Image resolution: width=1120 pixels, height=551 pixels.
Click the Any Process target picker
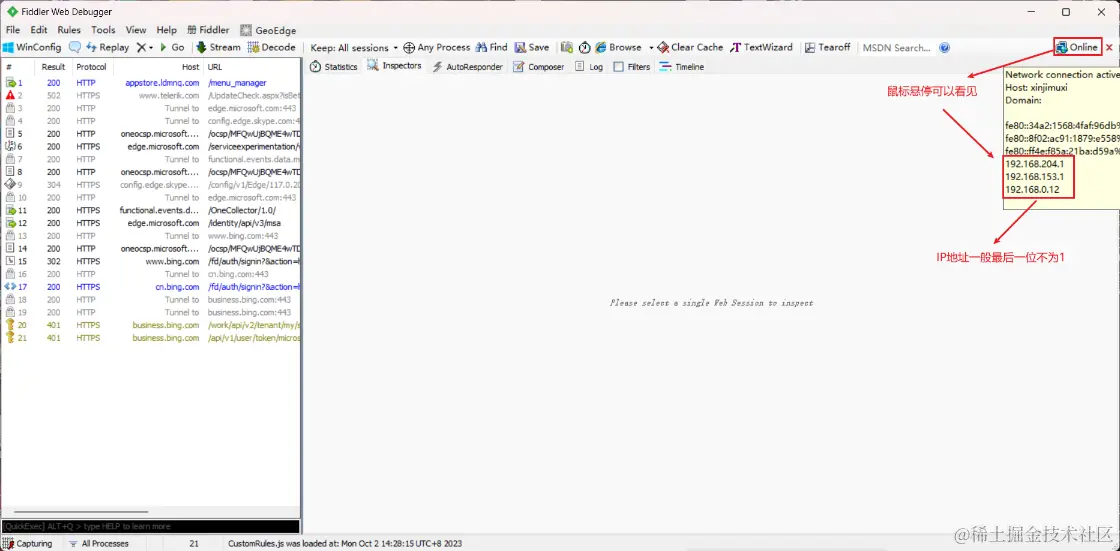click(436, 47)
